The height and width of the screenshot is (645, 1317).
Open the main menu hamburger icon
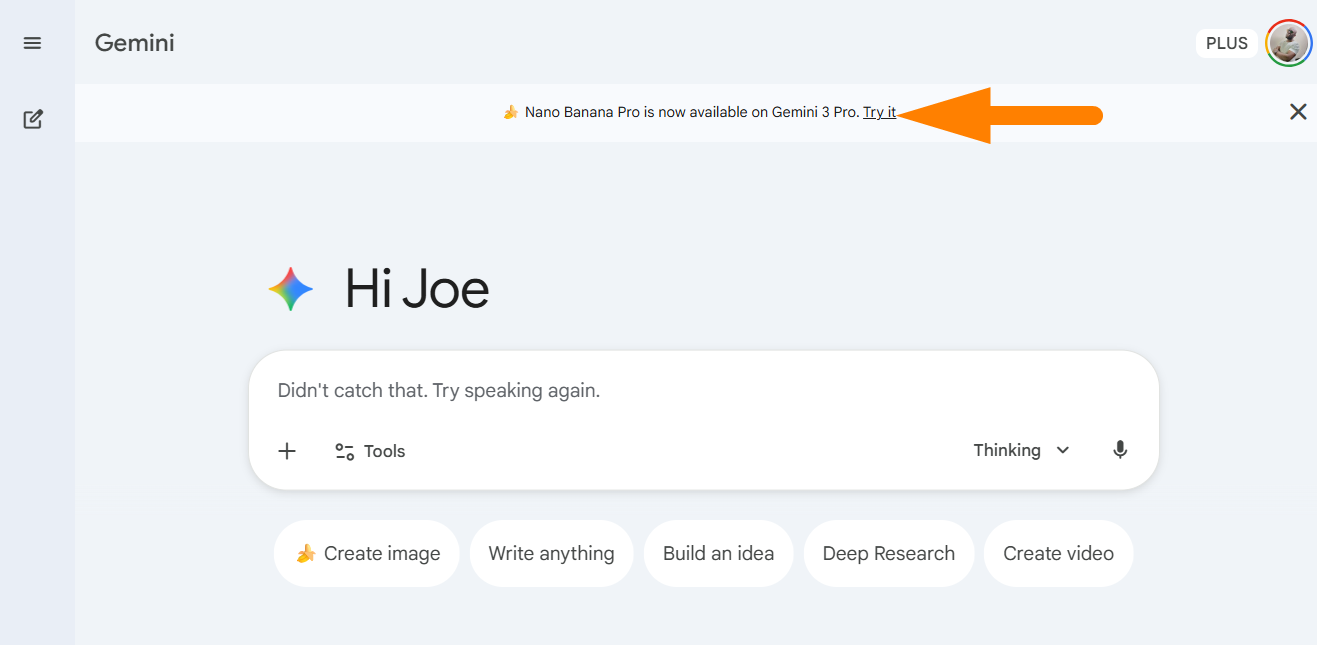click(x=33, y=43)
